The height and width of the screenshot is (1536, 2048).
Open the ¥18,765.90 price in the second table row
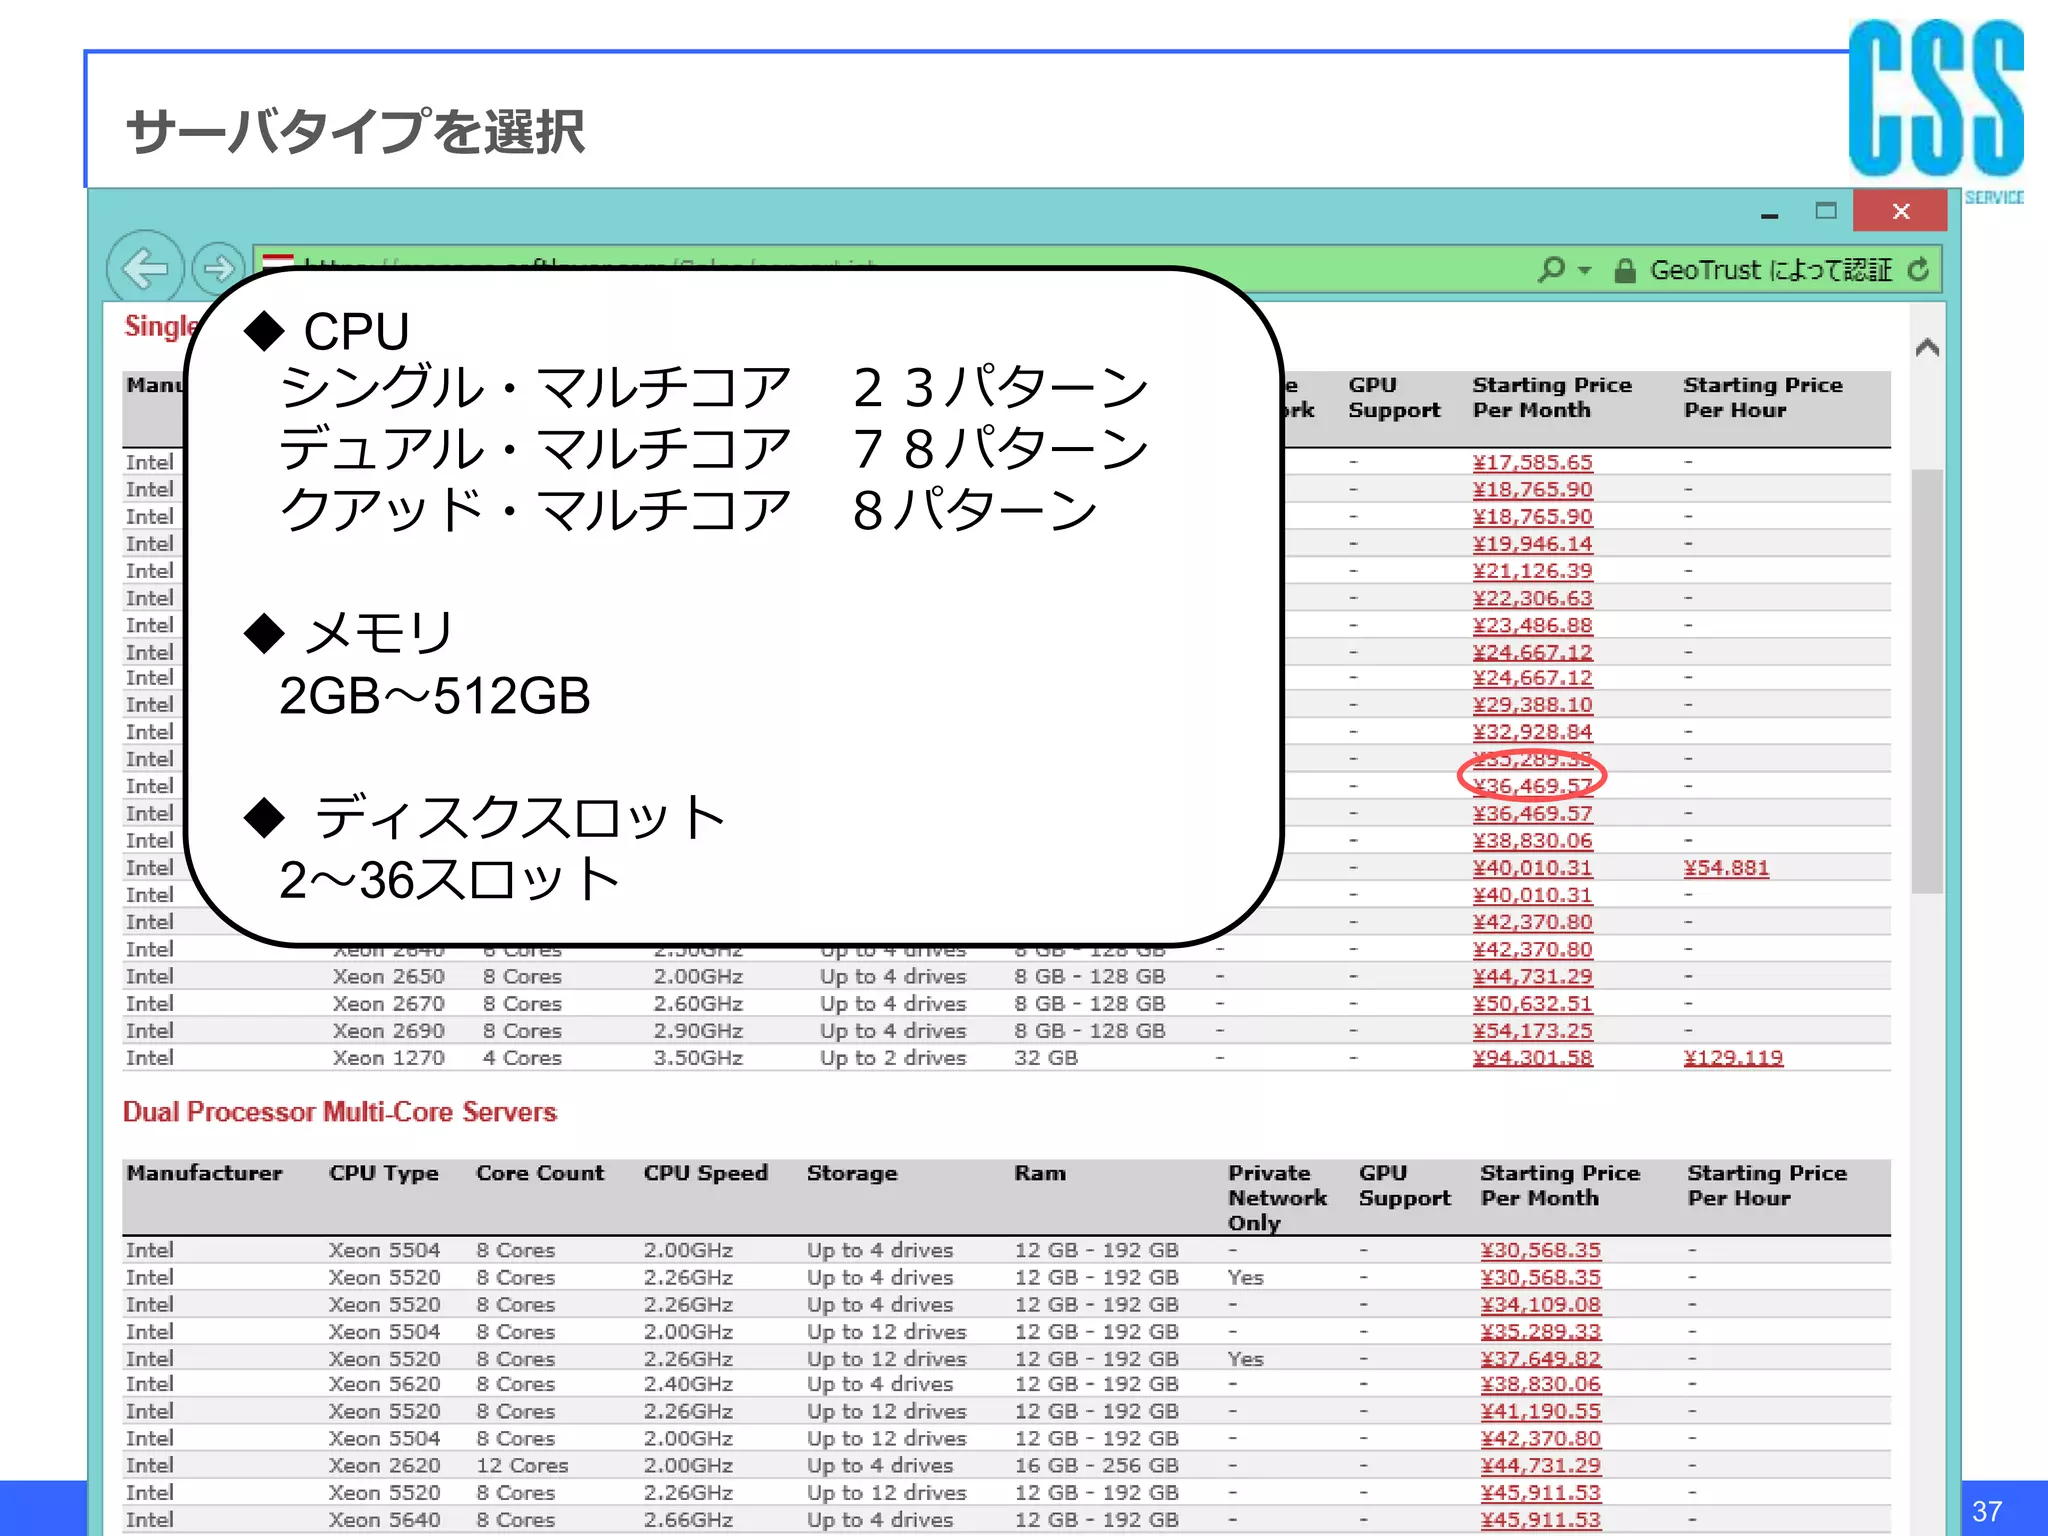point(1532,489)
